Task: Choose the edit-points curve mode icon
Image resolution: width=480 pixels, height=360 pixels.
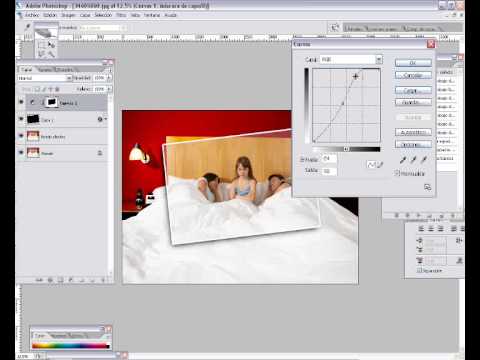Action: tap(371, 164)
